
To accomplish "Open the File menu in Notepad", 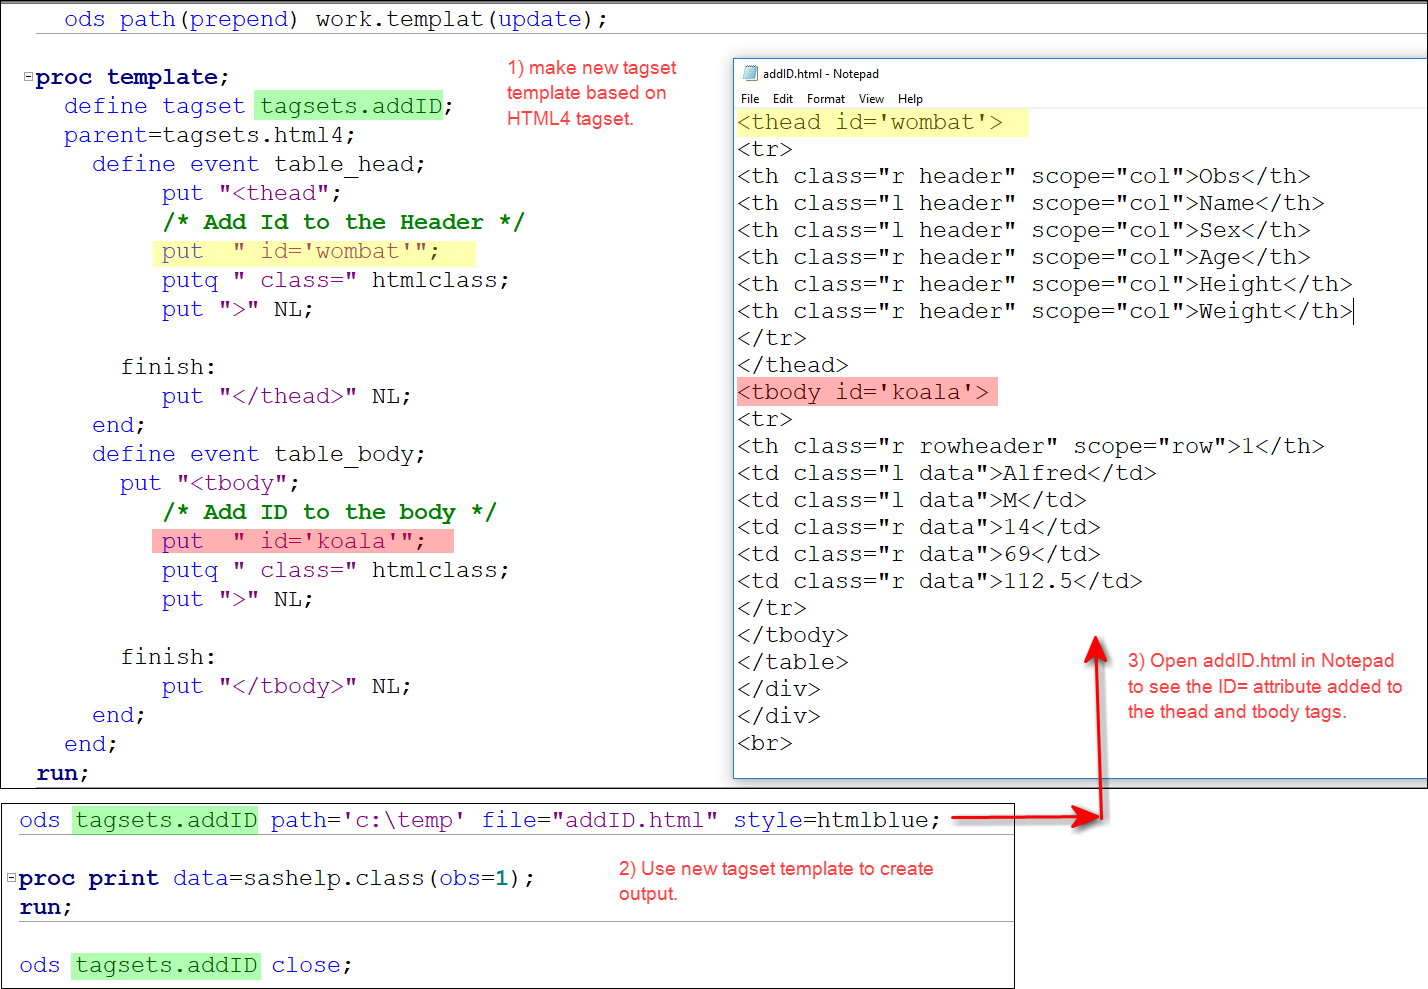I will click(x=750, y=99).
